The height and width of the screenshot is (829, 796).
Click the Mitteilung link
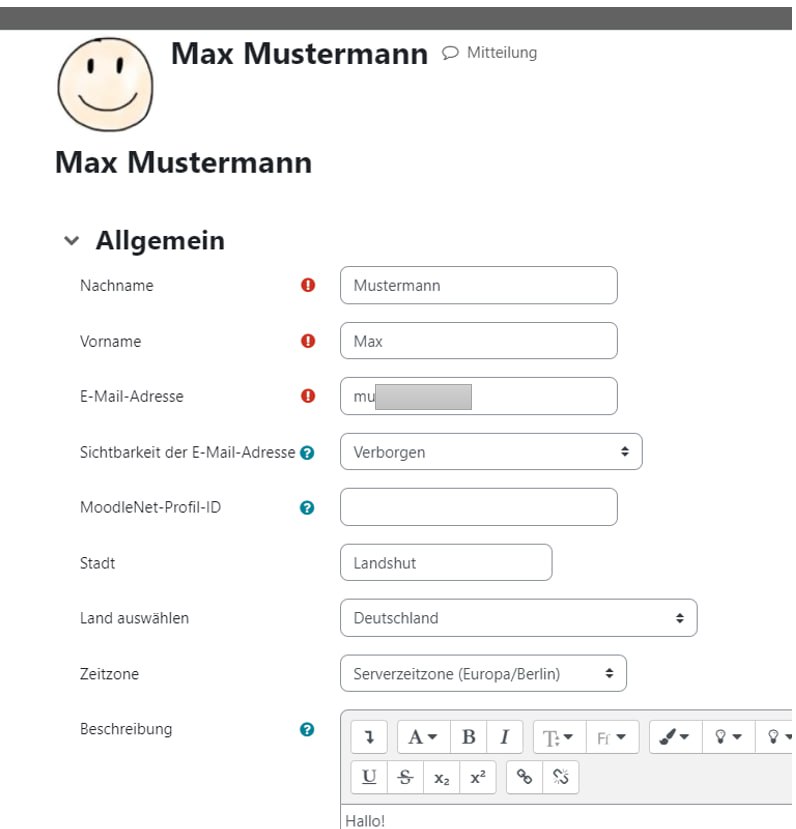(x=490, y=52)
